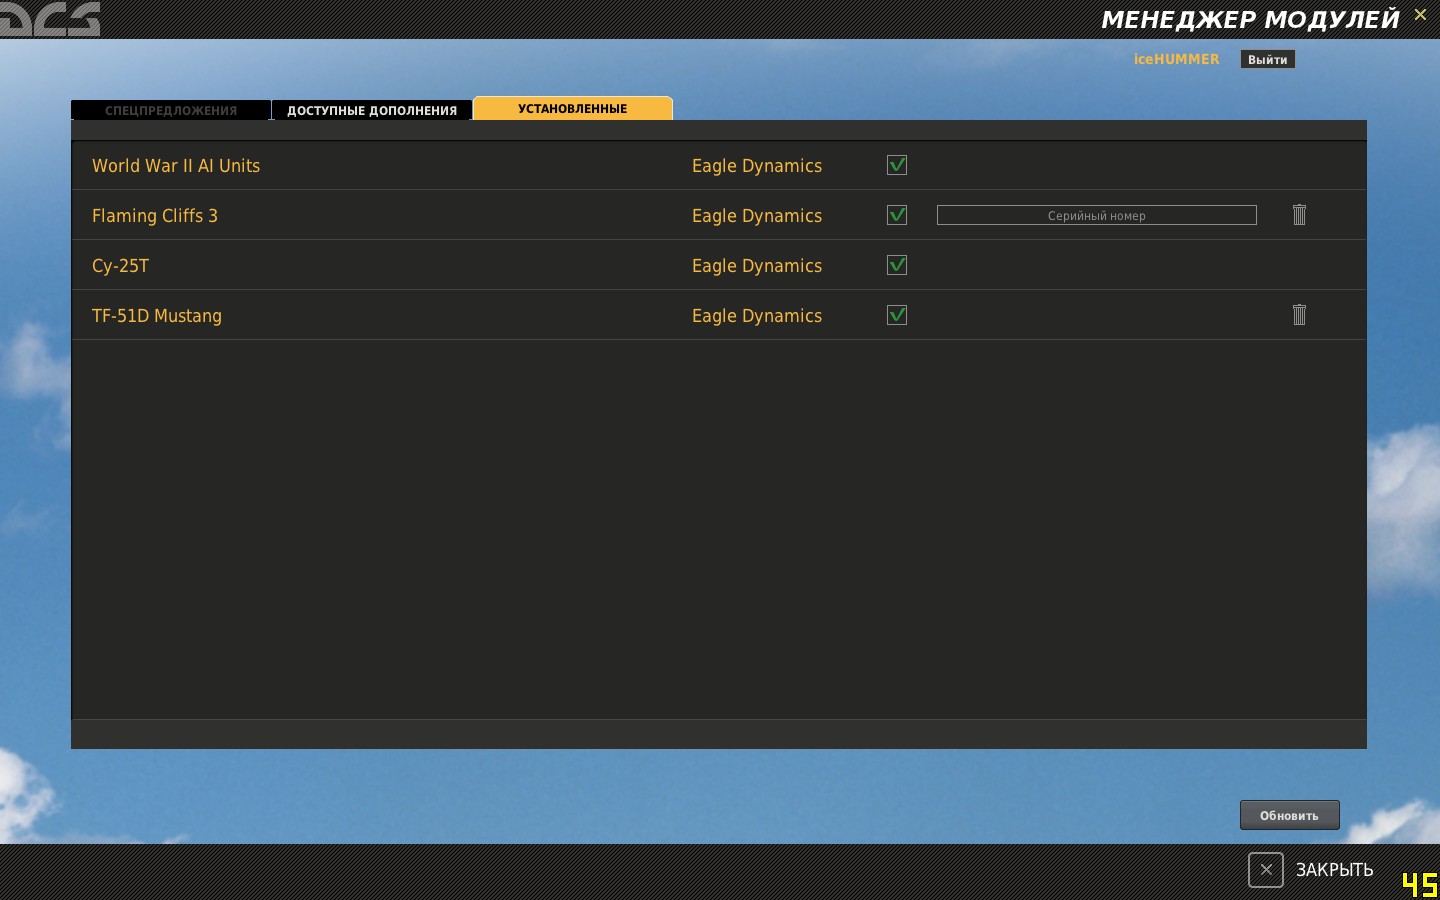The width and height of the screenshot is (1440, 900).
Task: Click the МЕНЕДЖЕР МОДУЛЕЙ title
Action: (x=1250, y=19)
